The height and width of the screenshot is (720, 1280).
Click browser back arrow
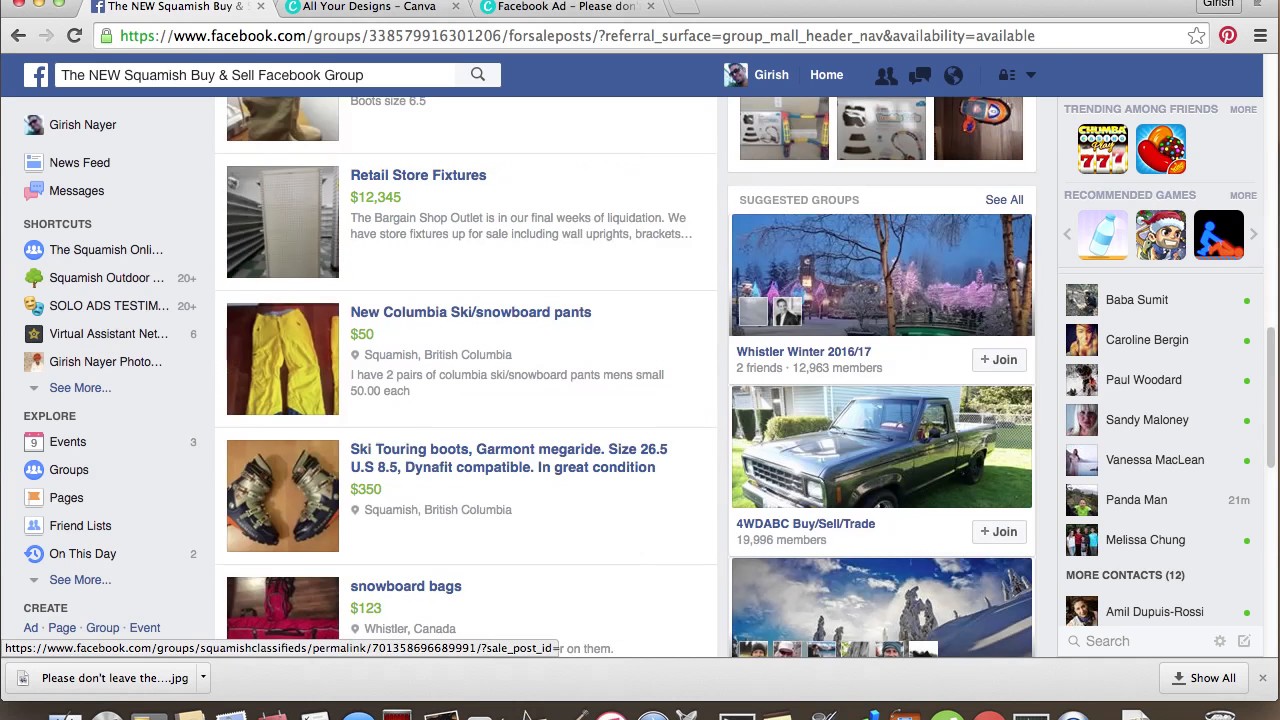(x=18, y=36)
